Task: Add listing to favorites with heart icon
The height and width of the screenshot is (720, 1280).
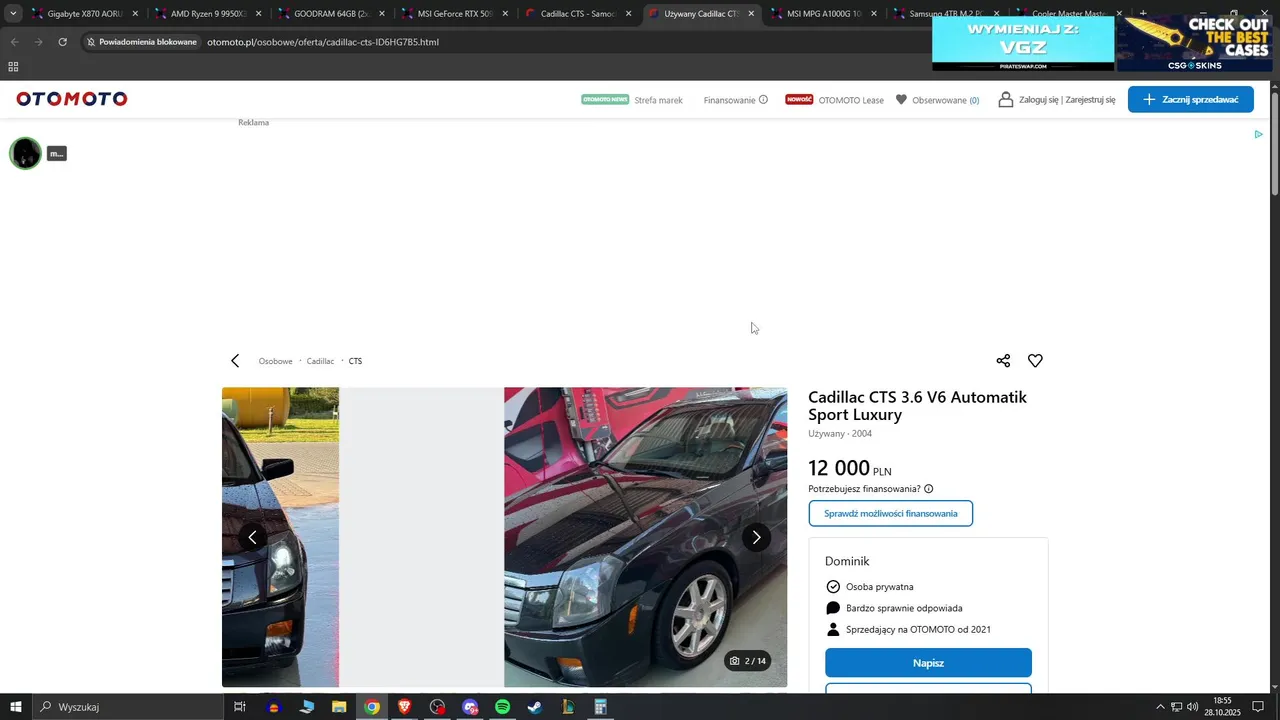Action: pyautogui.click(x=1035, y=361)
